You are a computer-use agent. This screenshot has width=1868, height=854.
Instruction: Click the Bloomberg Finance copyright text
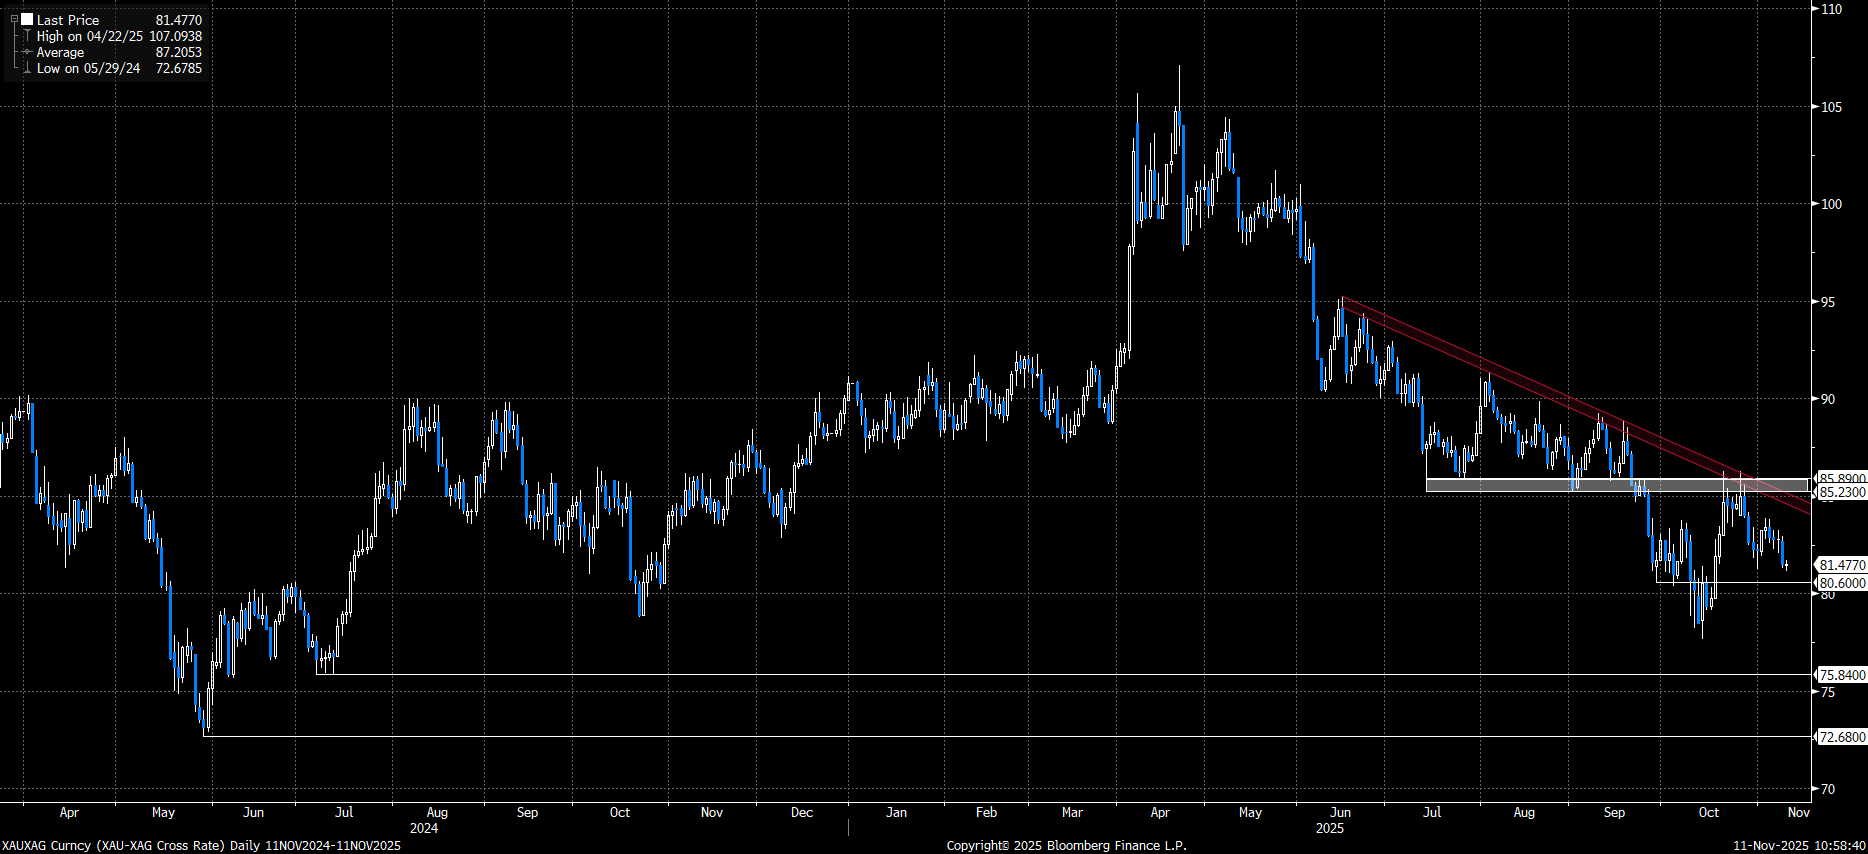pyautogui.click(x=1066, y=845)
